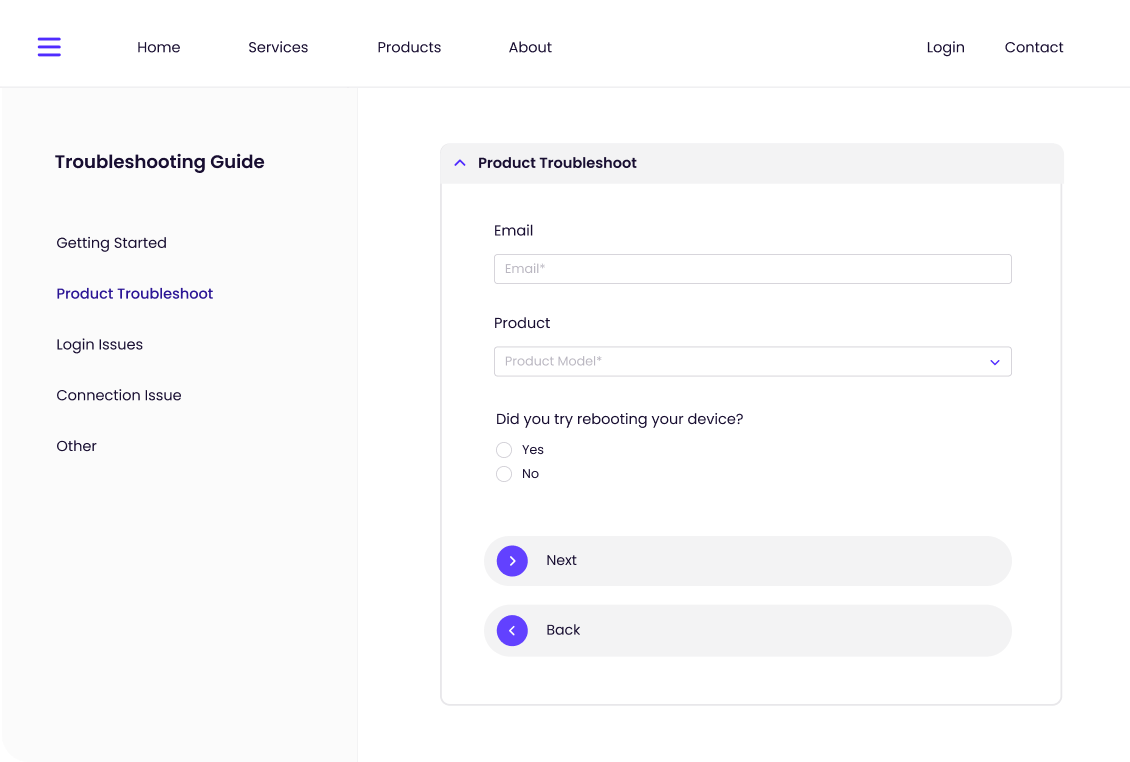Open the Services menu item
This screenshot has height=762, width=1130.
coord(278,47)
